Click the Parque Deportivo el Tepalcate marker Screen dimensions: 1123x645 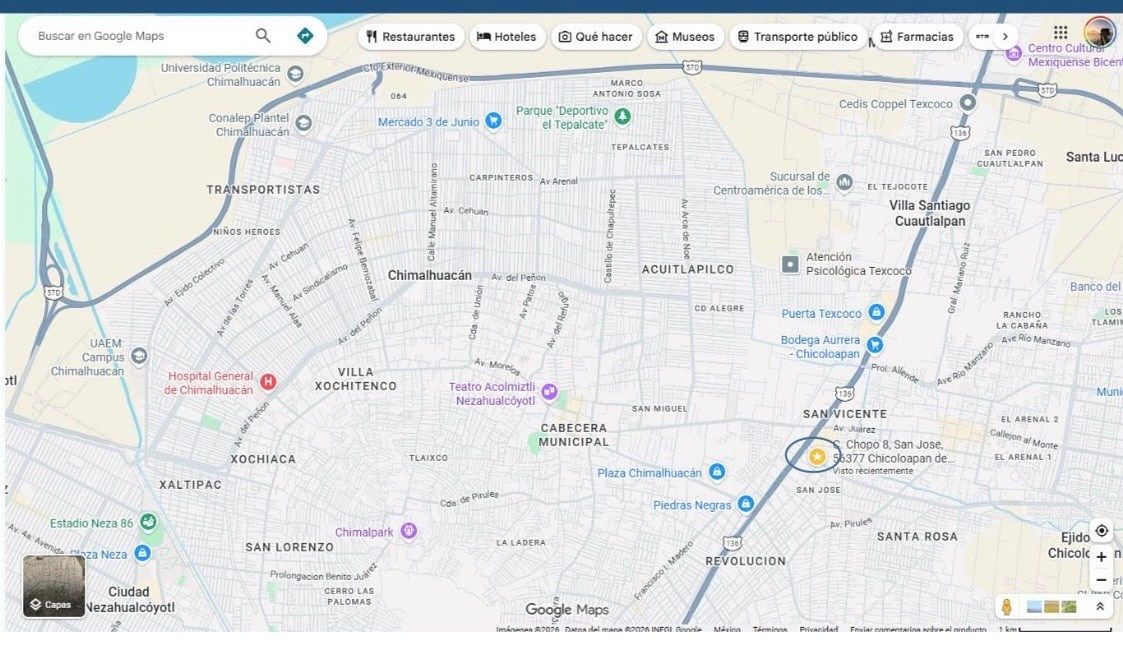tap(622, 116)
